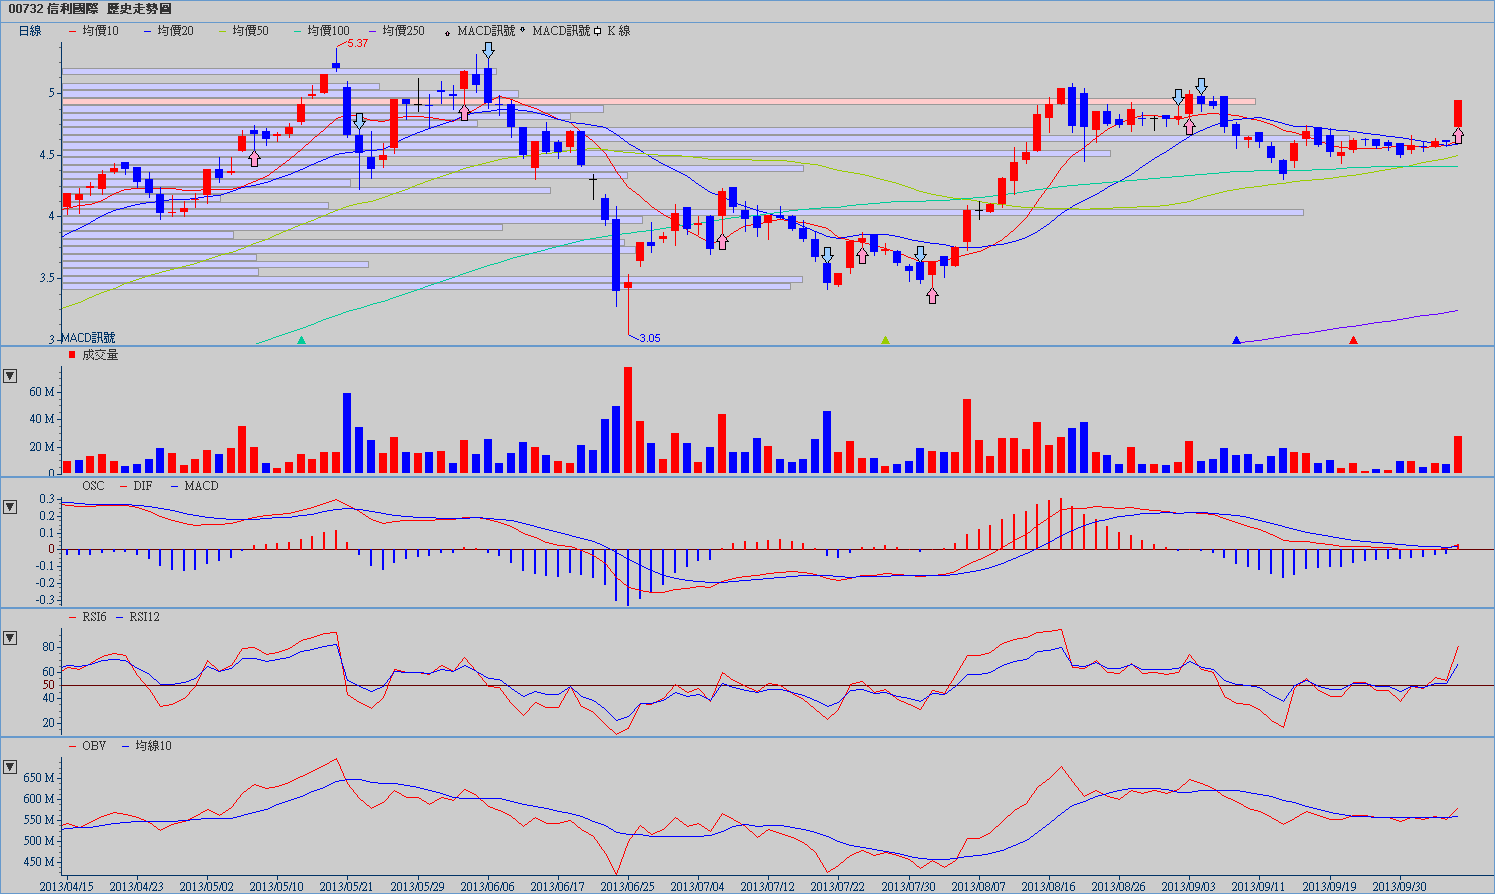This screenshot has width=1495, height=894.
Task: Expand the RSI panel indicator dropdown
Action: point(10,638)
